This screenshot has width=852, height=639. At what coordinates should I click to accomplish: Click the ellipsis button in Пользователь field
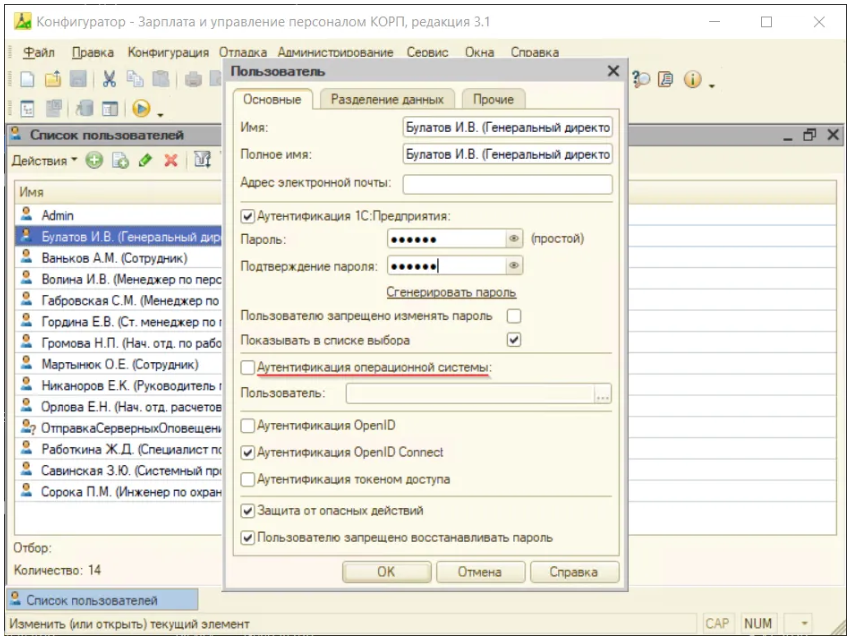(x=602, y=396)
